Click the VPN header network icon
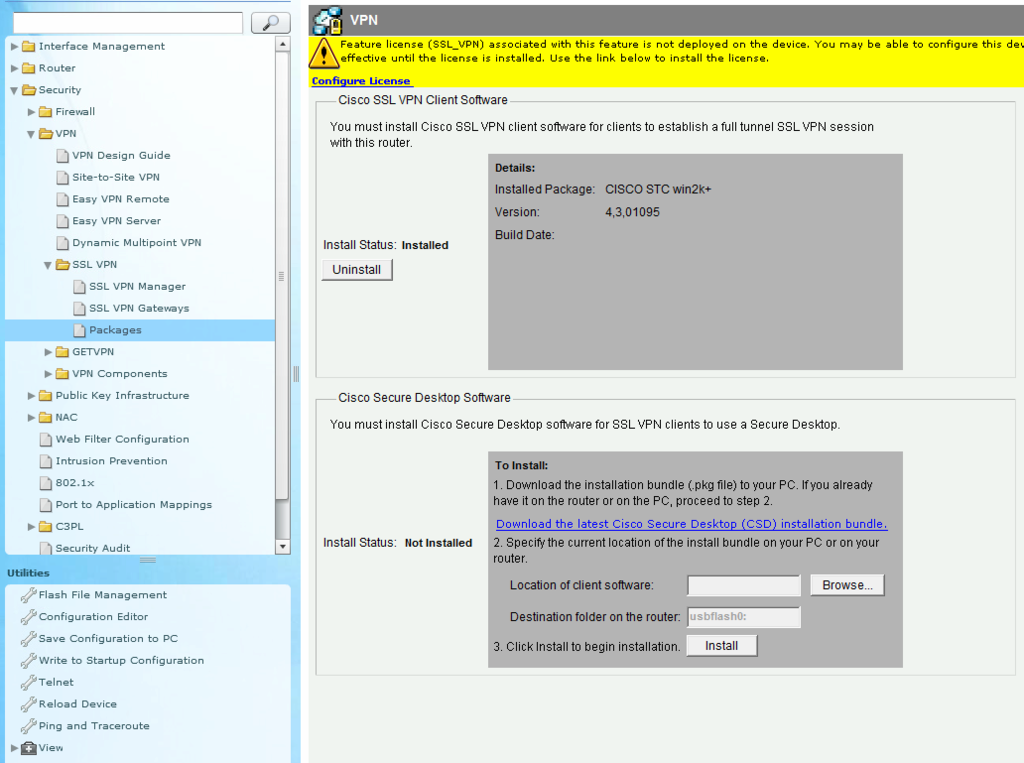Viewport: 1024px width, 763px height. pyautogui.click(x=327, y=20)
